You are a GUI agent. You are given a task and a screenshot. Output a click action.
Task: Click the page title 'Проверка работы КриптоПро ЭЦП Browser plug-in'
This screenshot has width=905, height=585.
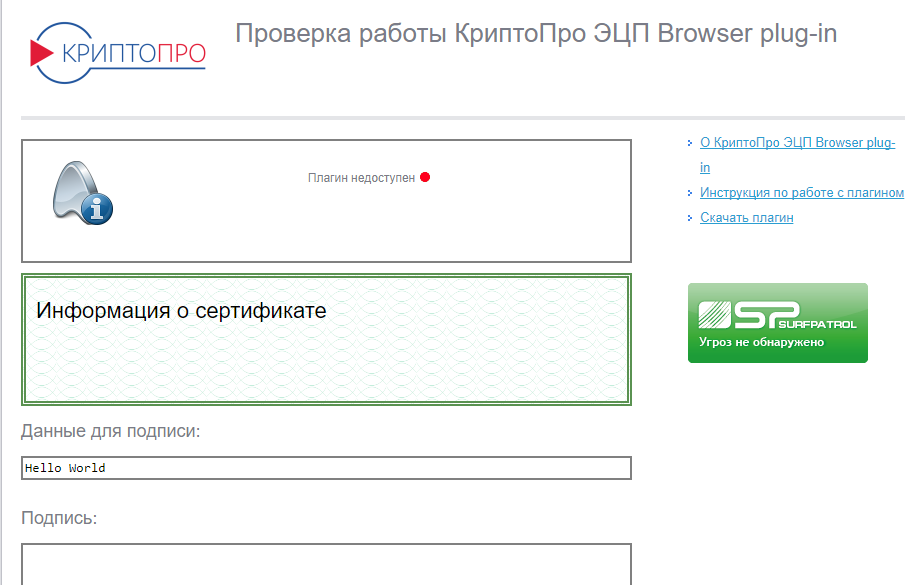click(x=536, y=33)
